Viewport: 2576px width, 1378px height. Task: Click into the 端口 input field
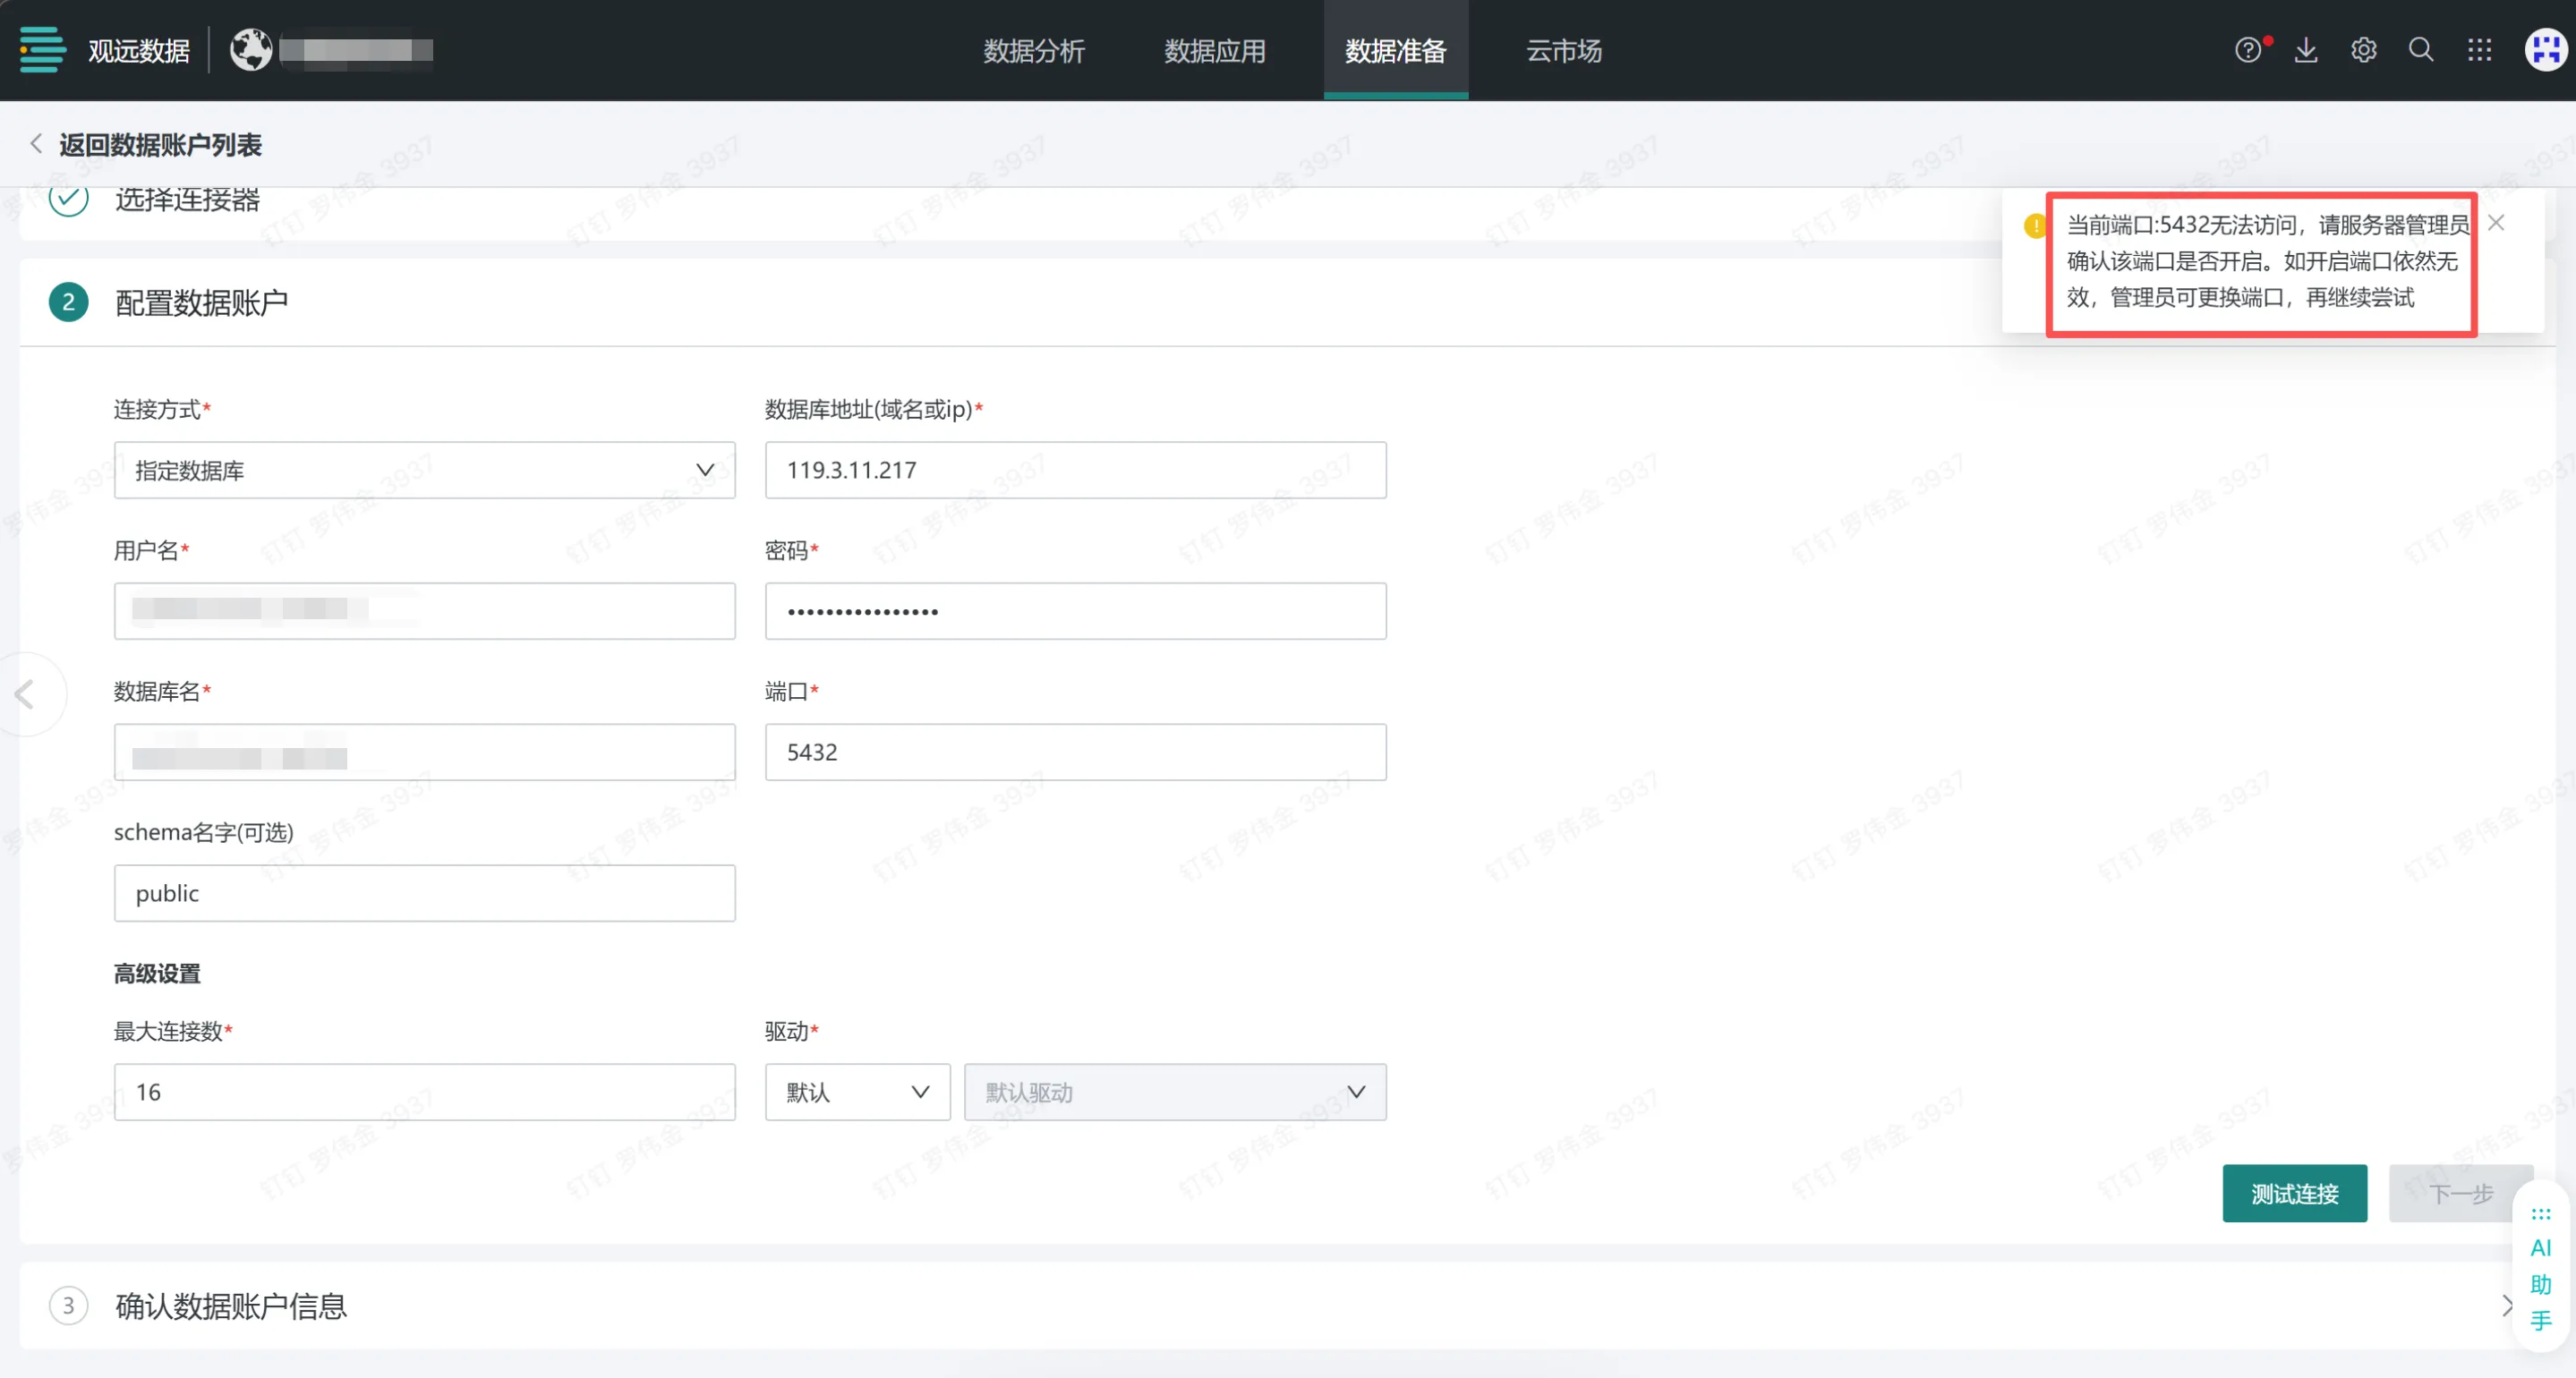tap(1075, 752)
